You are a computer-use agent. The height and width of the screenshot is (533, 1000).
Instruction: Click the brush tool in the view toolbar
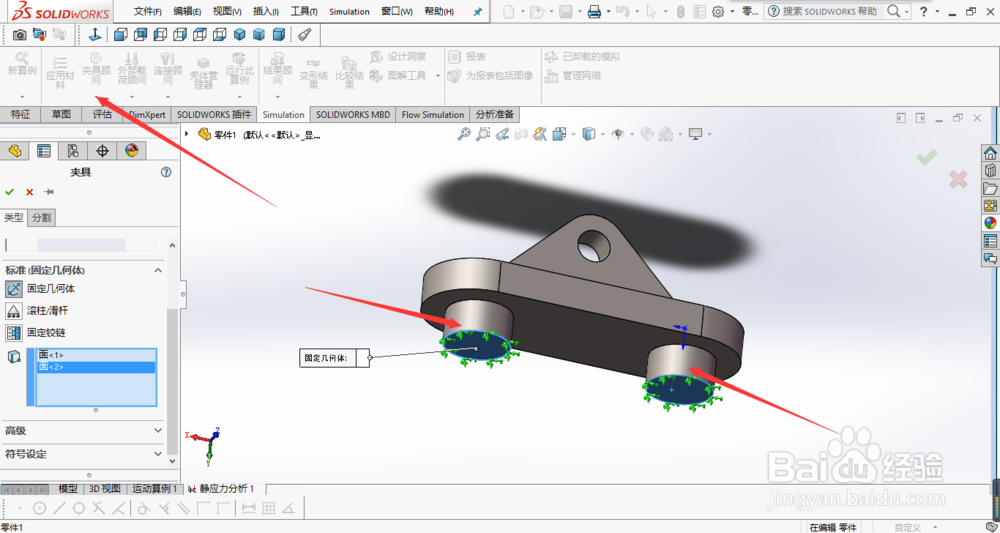(305, 34)
